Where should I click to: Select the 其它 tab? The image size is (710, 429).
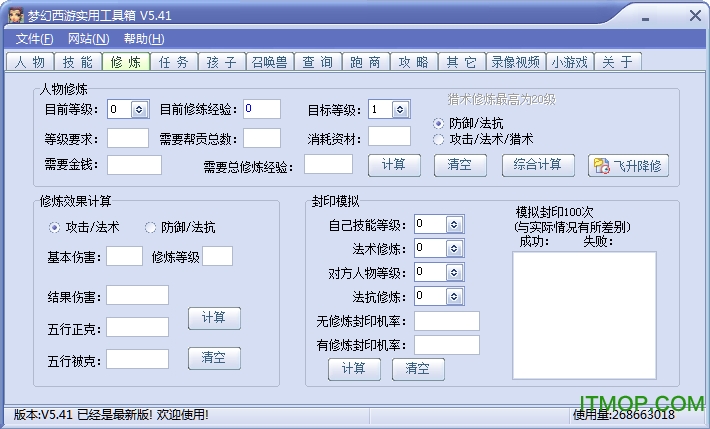[462, 62]
